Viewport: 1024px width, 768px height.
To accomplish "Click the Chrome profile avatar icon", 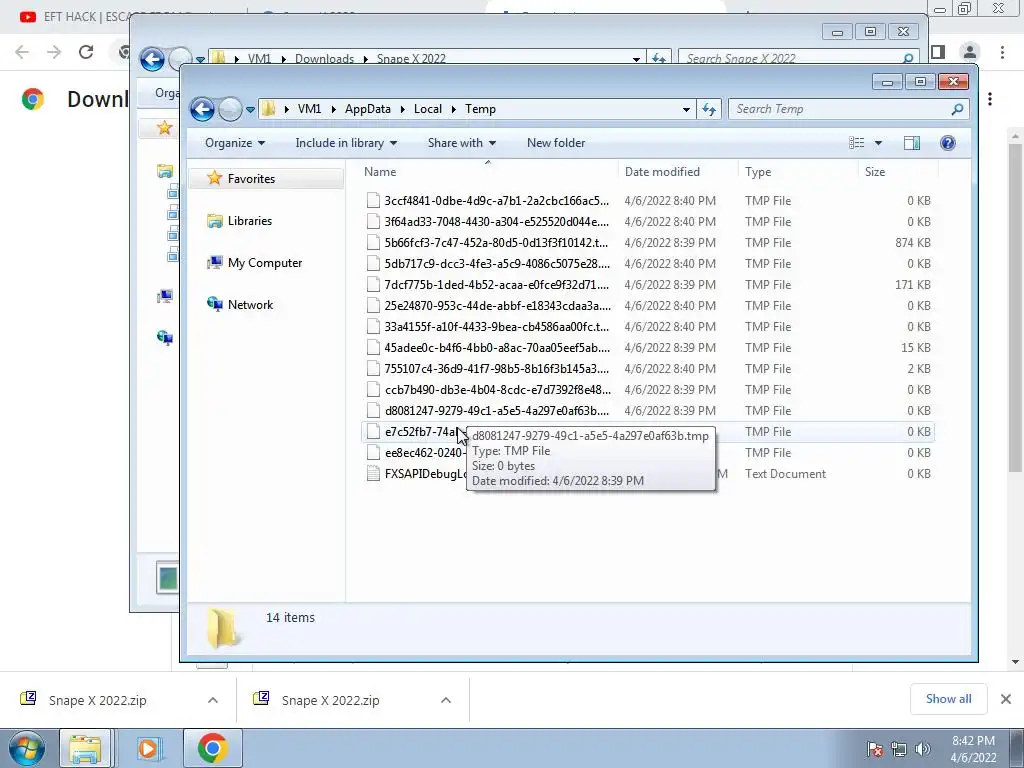I will [970, 52].
